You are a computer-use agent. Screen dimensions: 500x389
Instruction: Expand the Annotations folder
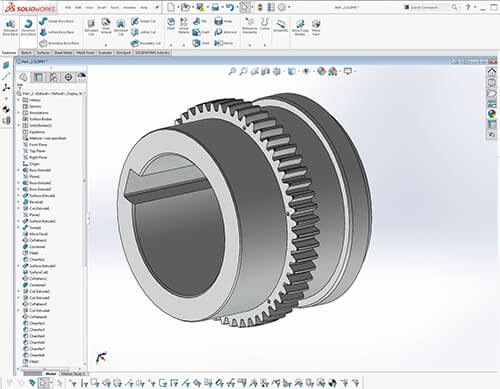point(19,113)
